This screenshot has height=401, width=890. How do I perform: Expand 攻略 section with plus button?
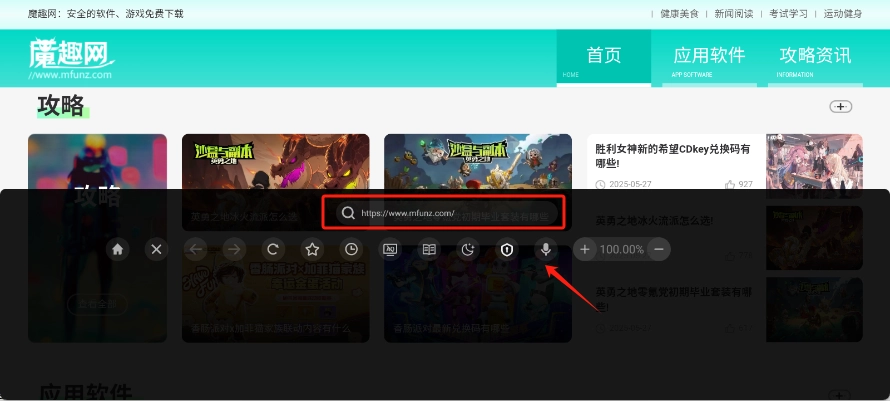pyautogui.click(x=840, y=107)
